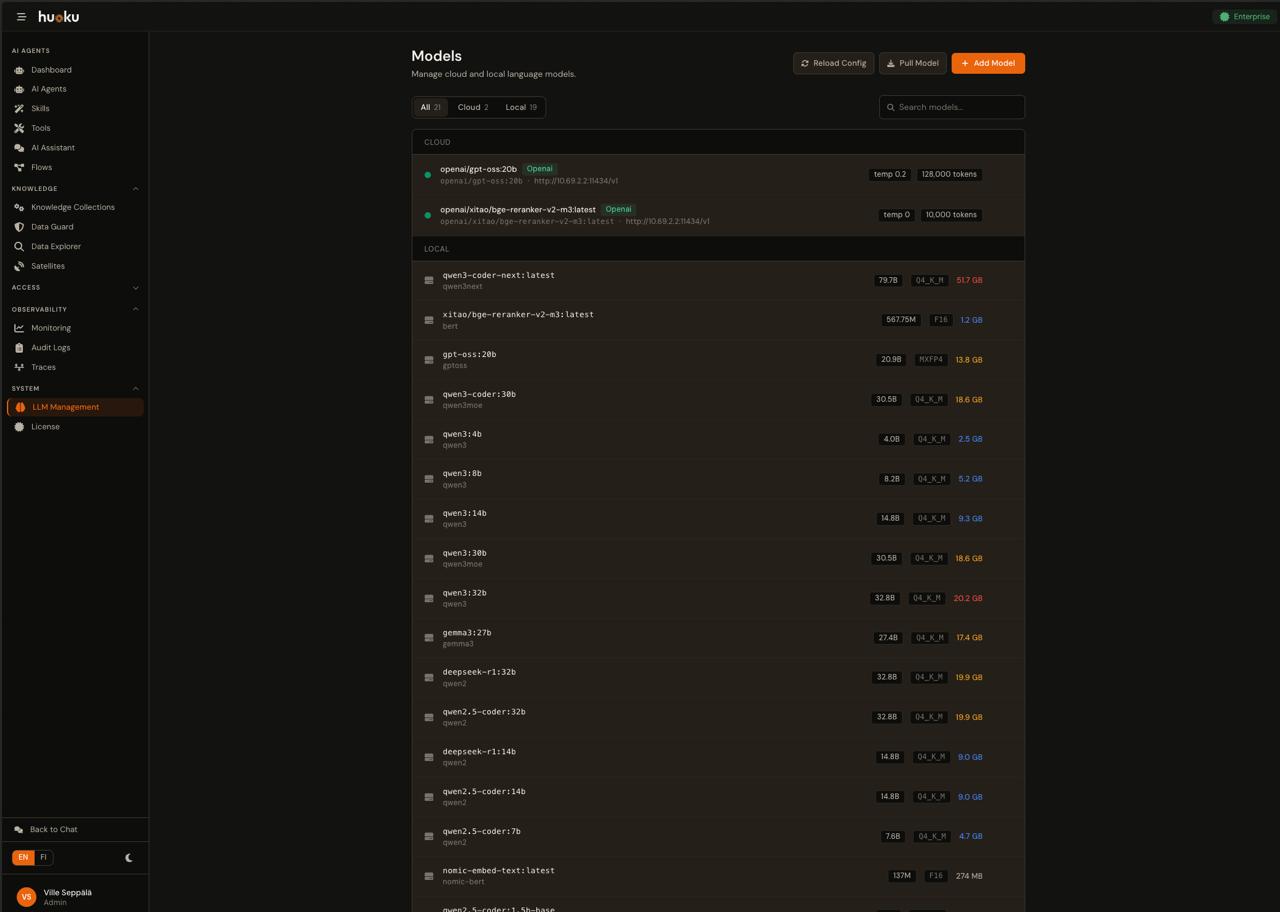The height and width of the screenshot is (912, 1280).
Task: Expand the Access section
Action: click(x=136, y=288)
